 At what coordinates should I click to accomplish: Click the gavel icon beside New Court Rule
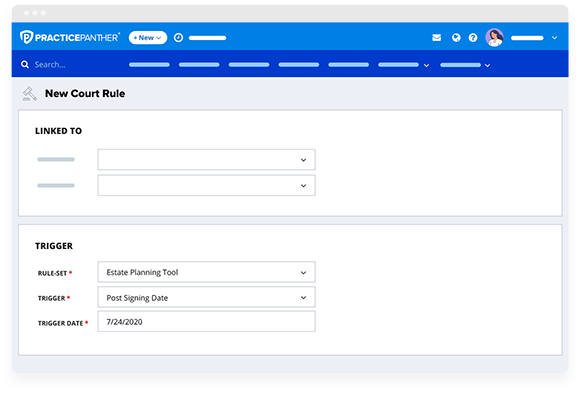pos(30,94)
